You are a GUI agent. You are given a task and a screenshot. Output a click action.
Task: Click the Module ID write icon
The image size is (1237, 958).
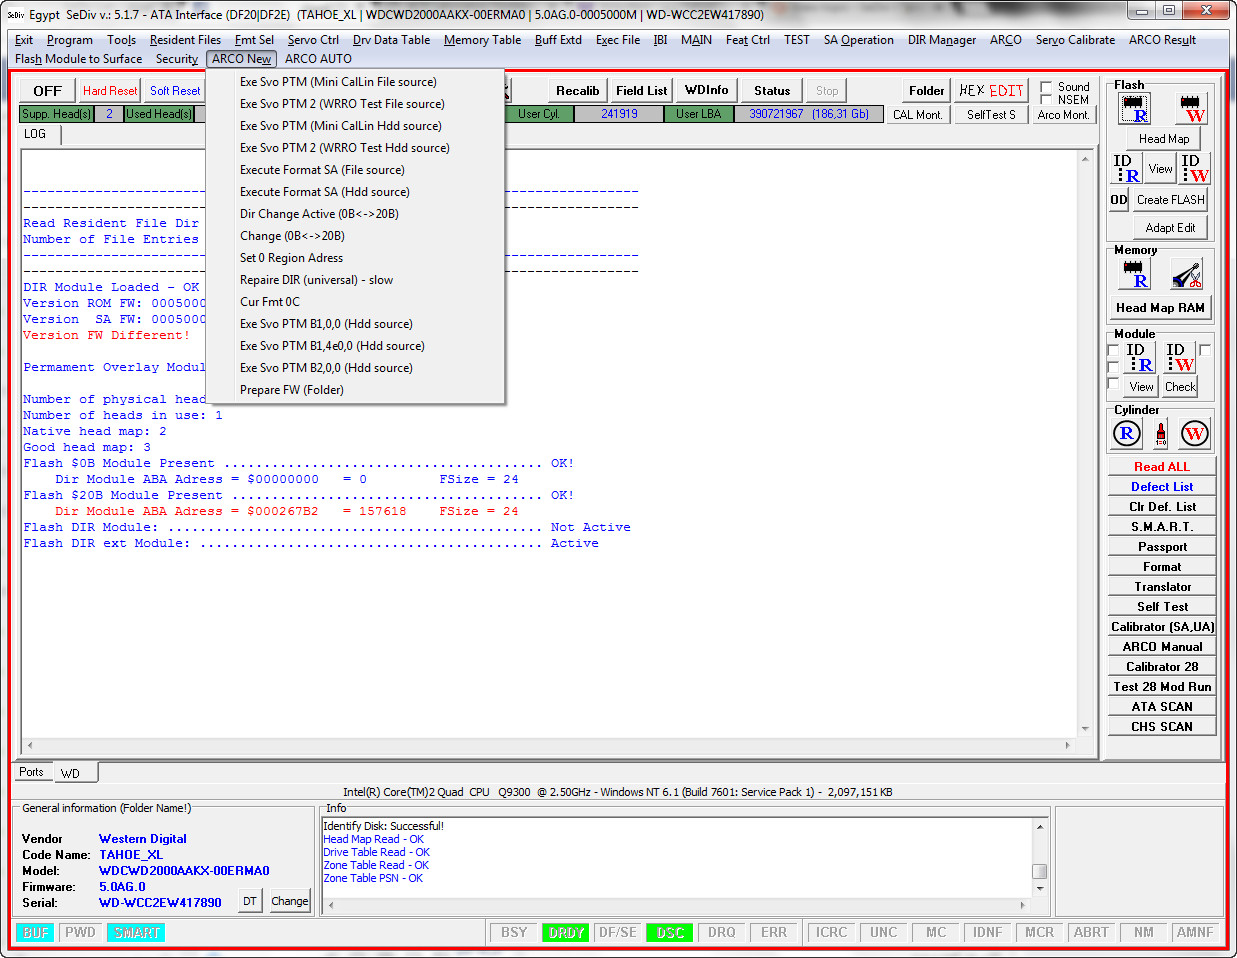1180,358
